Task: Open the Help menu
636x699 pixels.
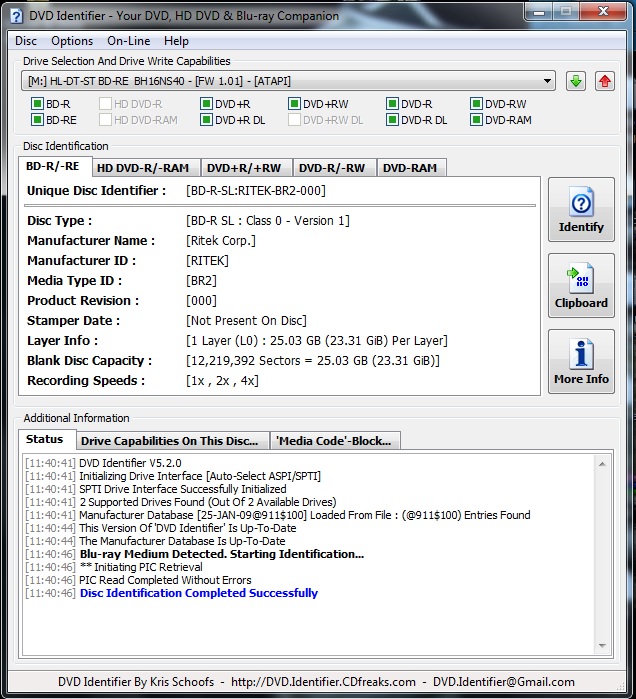Action: (176, 41)
